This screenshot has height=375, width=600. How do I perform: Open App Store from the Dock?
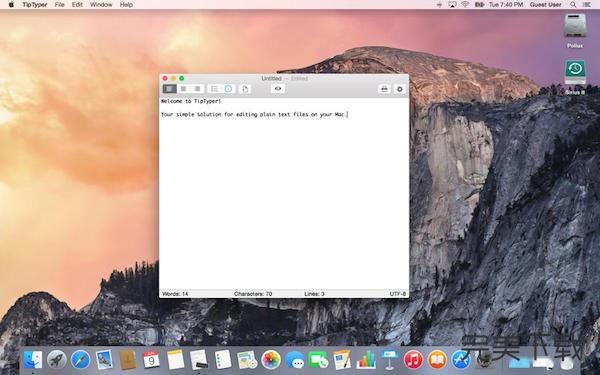coord(461,360)
